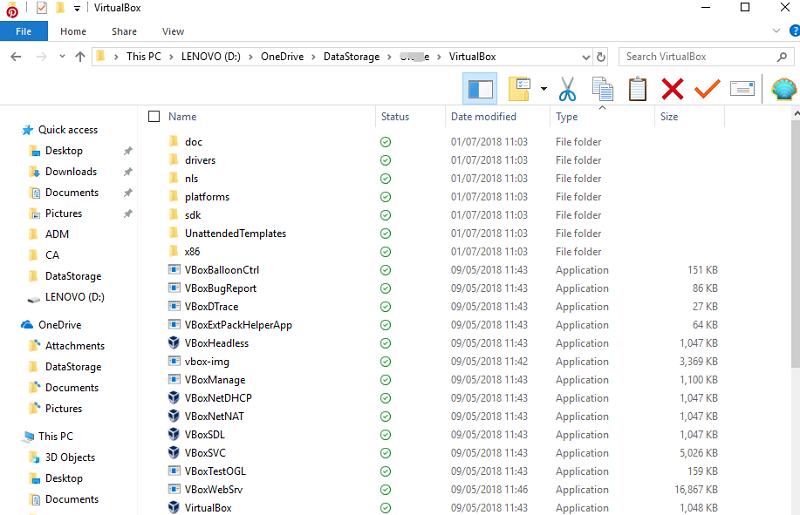800x515 pixels.
Task: Open the address bar history dropdown
Action: (x=586, y=57)
